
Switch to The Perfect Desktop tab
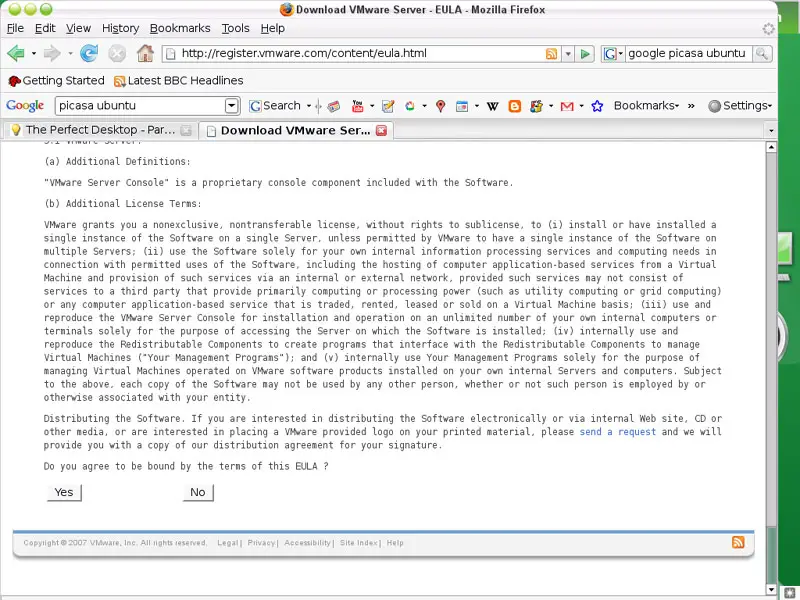pos(99,131)
